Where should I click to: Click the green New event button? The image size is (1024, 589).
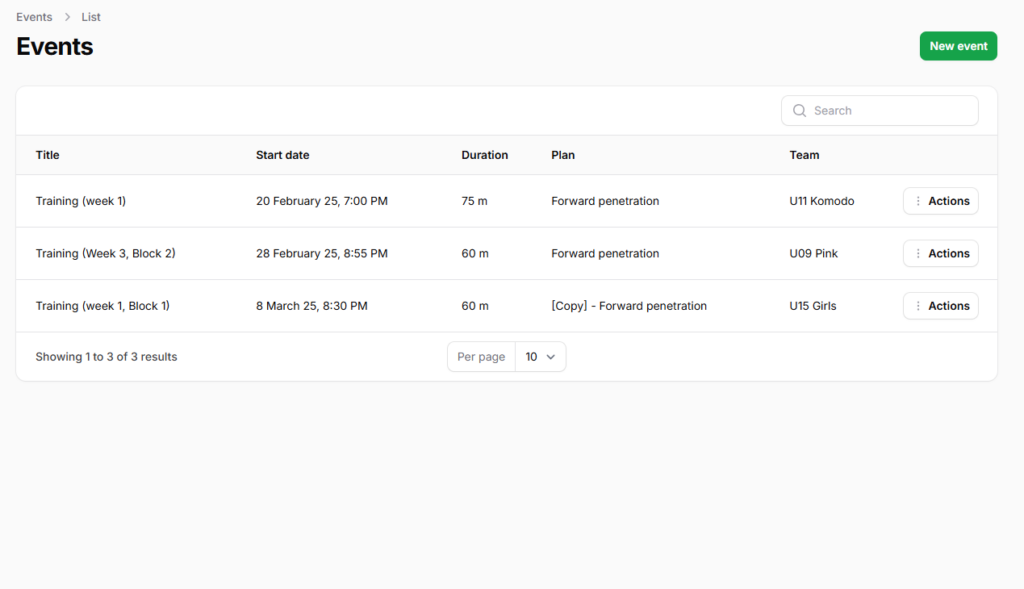(958, 46)
